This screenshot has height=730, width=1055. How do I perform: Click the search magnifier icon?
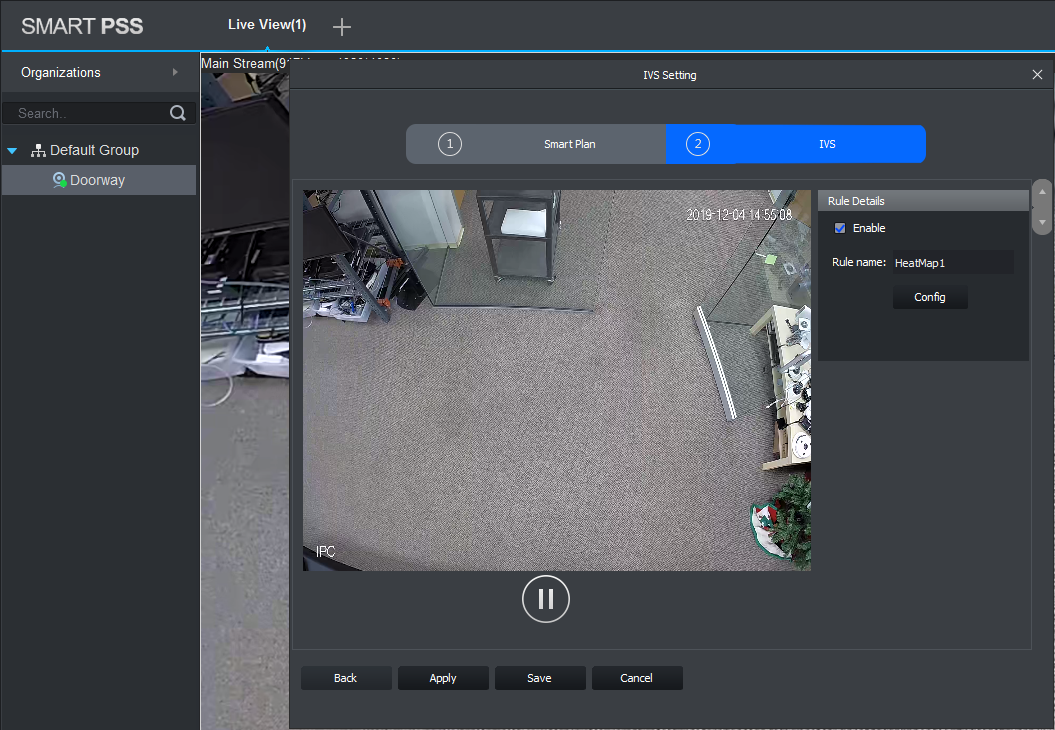coord(178,113)
